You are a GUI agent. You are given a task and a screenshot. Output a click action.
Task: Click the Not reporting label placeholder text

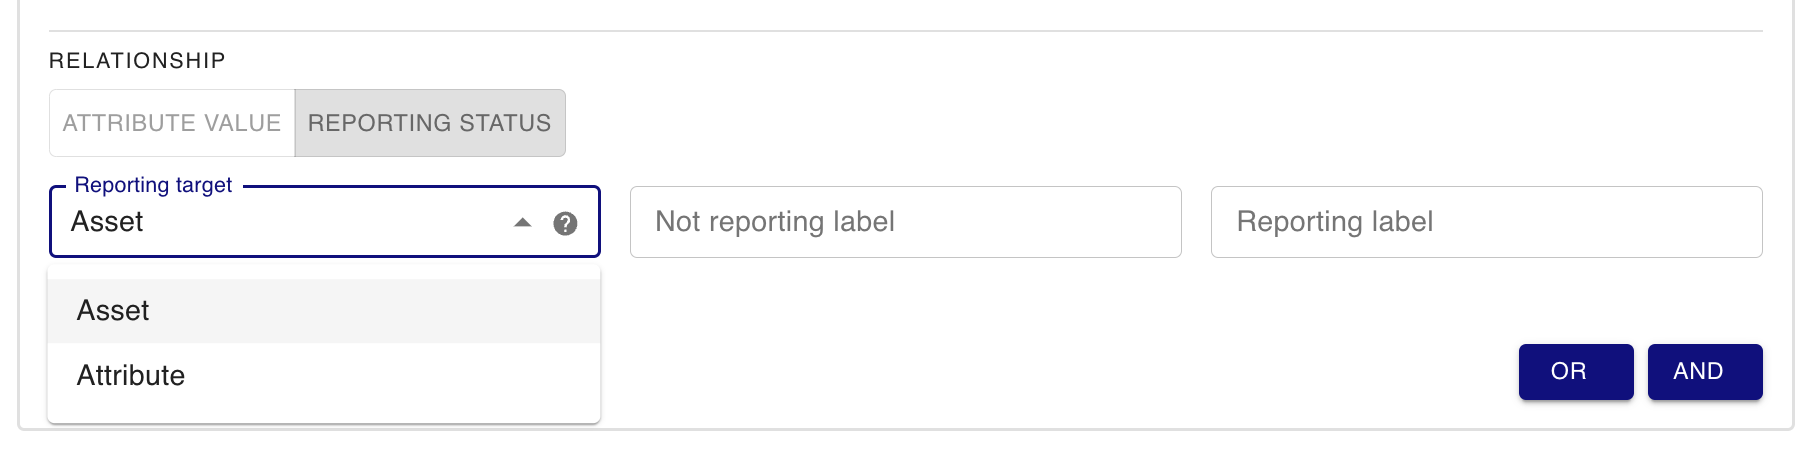[x=775, y=222]
